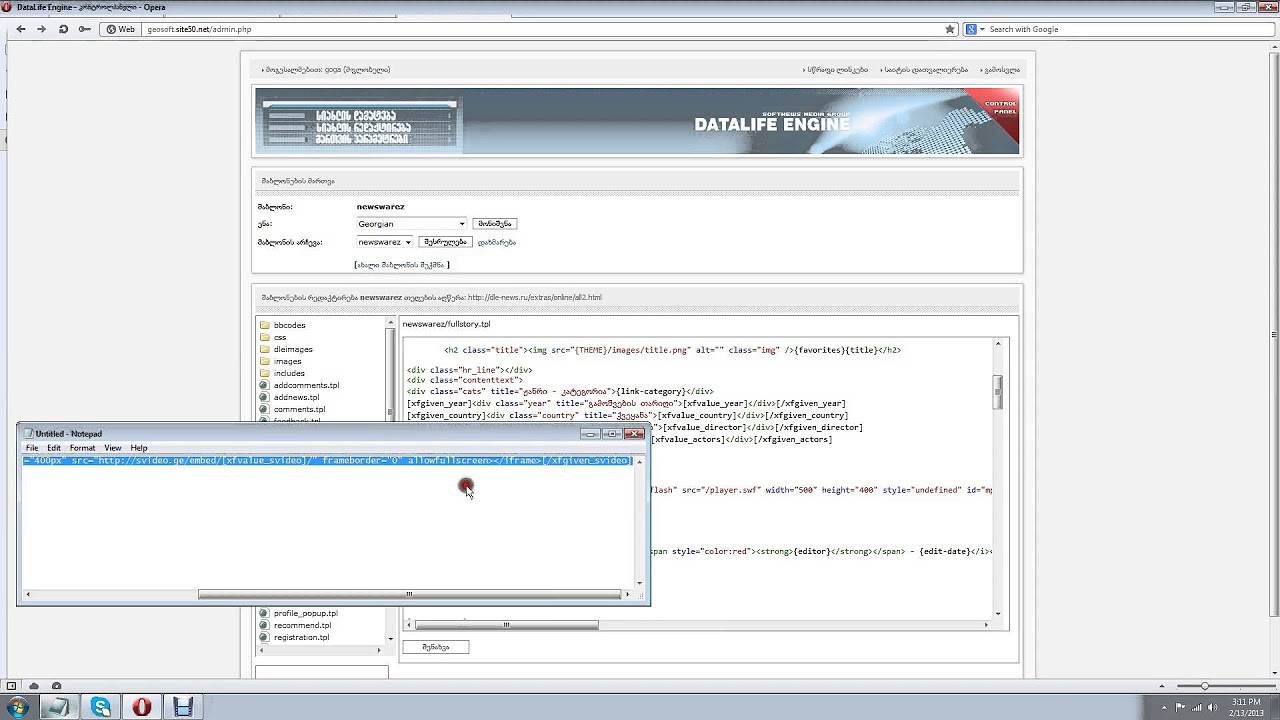Click the images folder icon
The image size is (1280, 720).
pyautogui.click(x=264, y=361)
